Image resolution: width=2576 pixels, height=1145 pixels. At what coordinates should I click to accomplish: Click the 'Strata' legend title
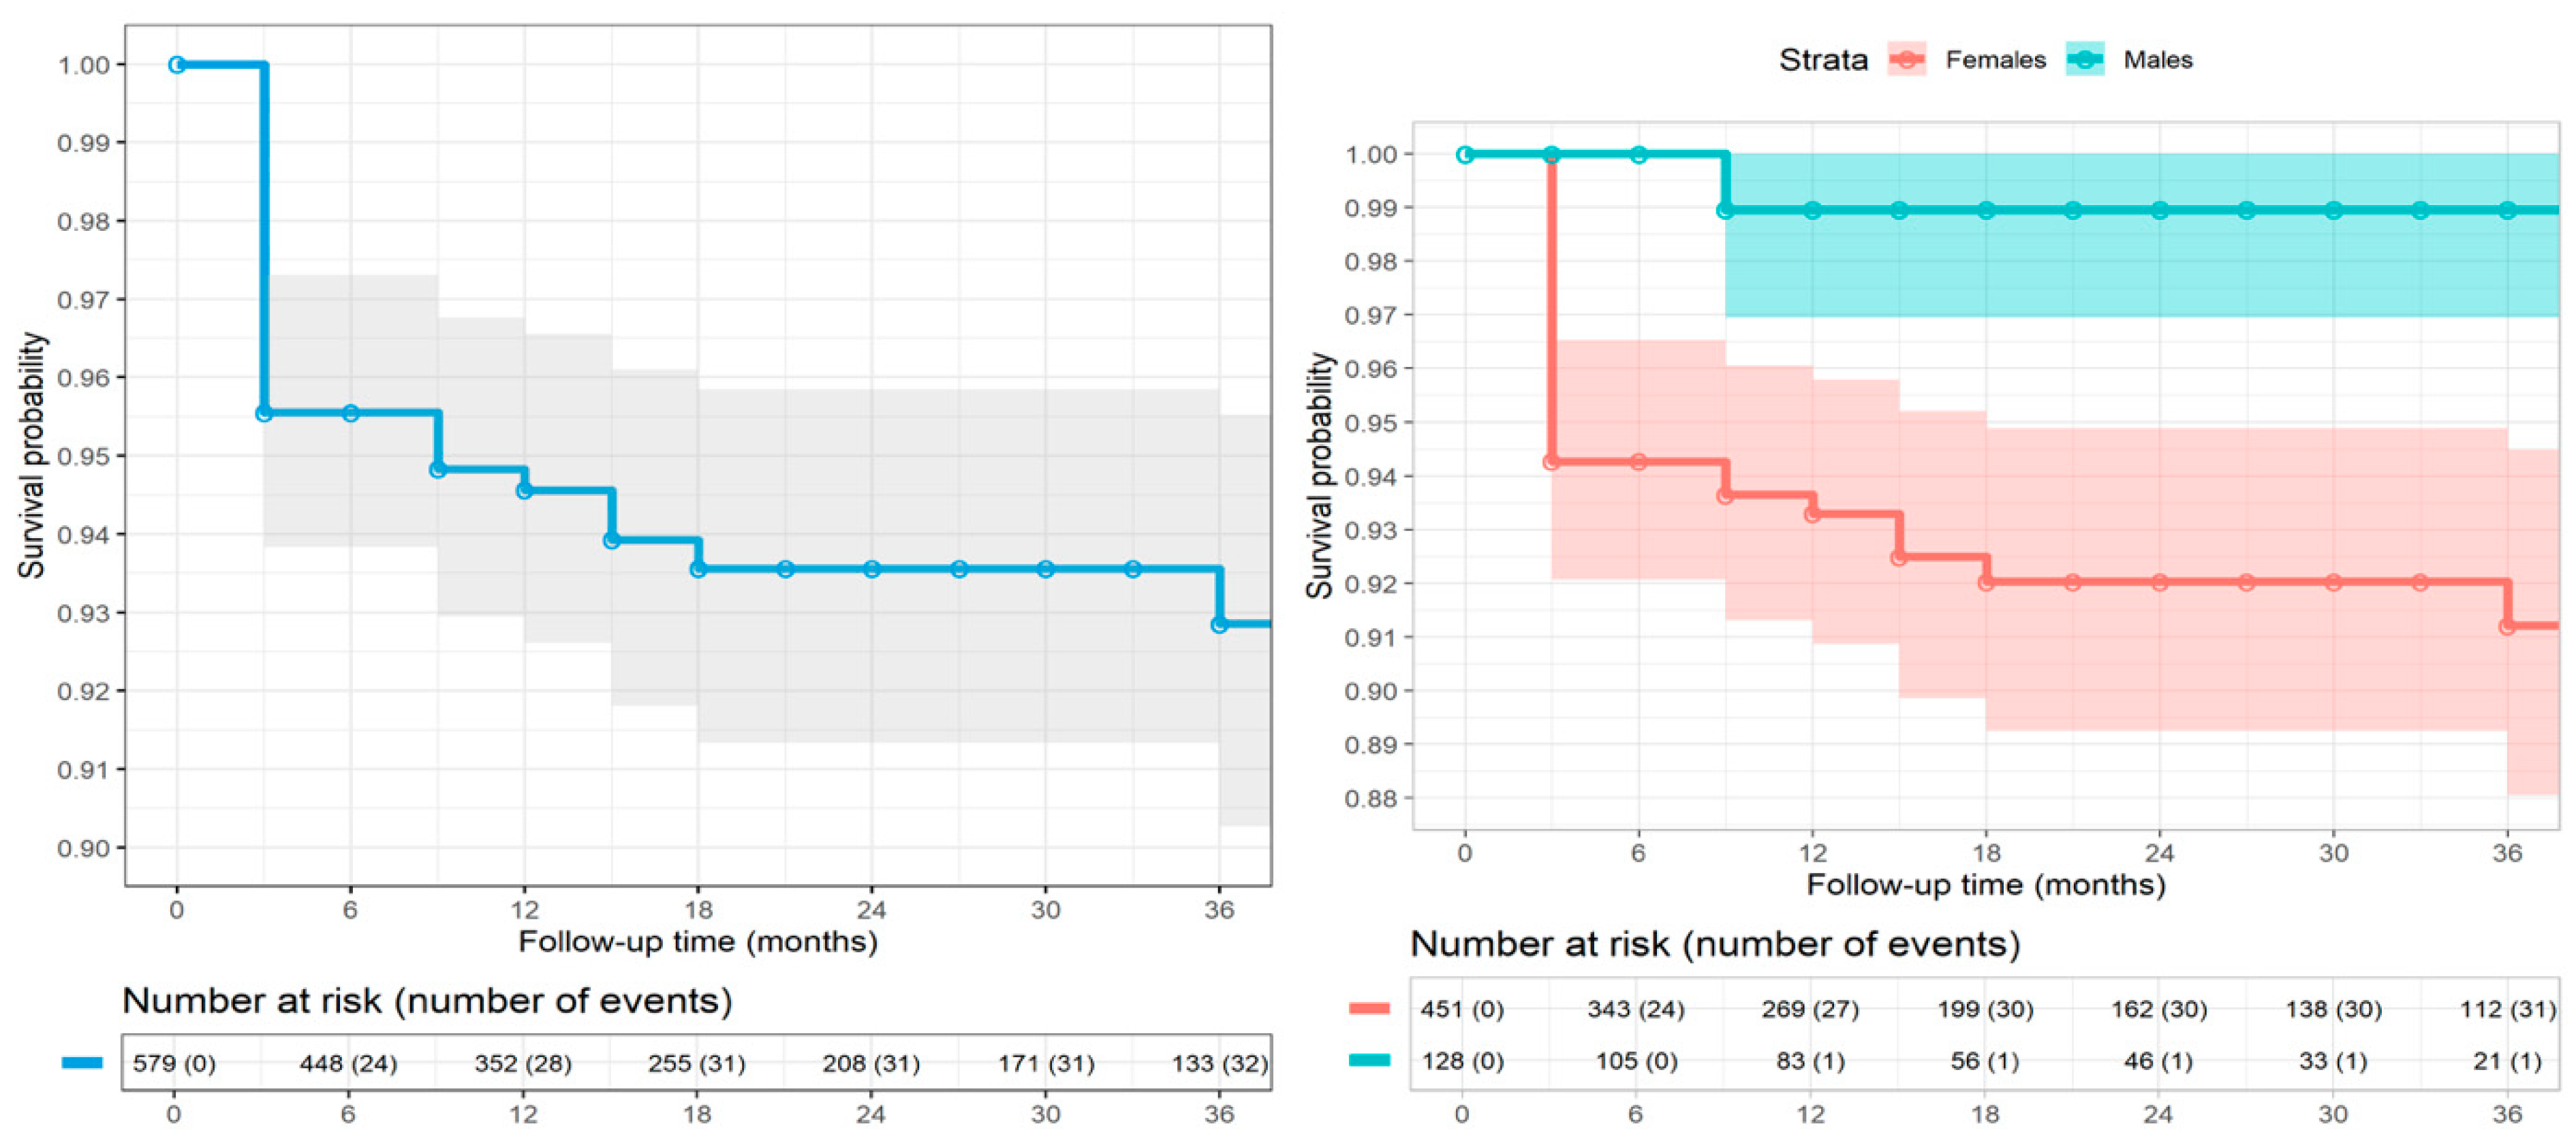click(1823, 60)
